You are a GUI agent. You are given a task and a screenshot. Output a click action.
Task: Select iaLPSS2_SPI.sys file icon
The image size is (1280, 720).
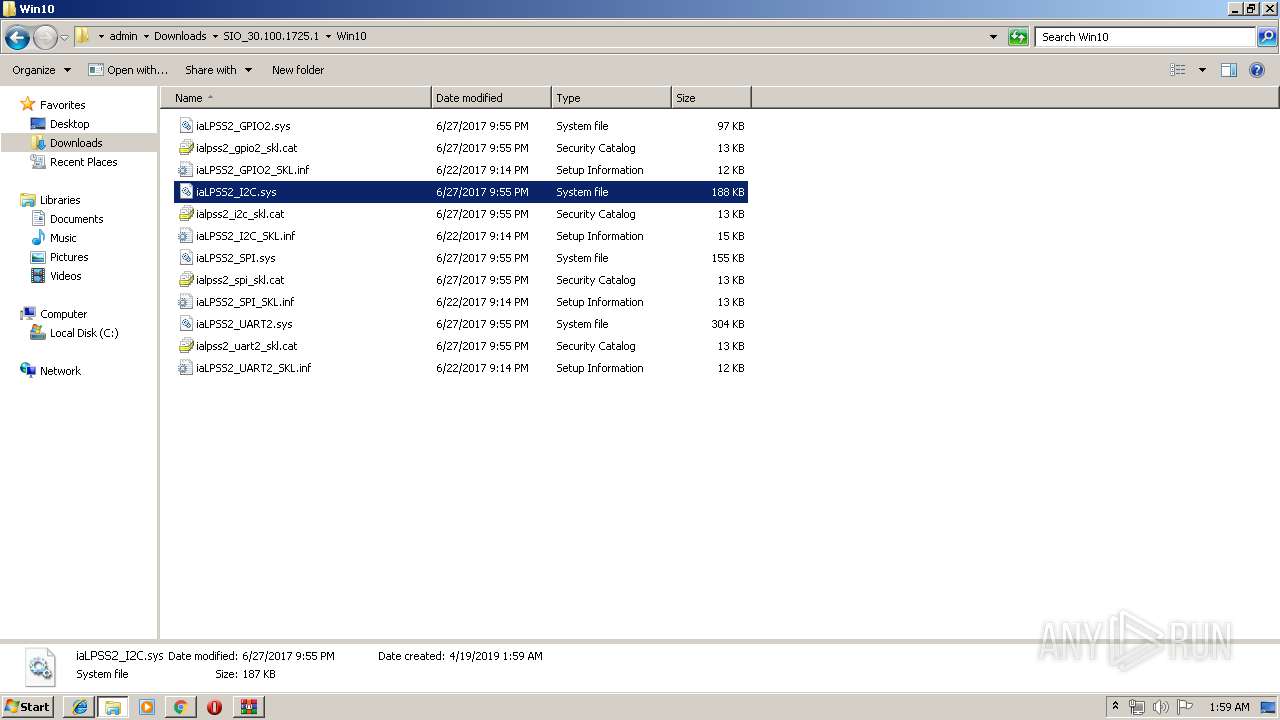(185, 258)
